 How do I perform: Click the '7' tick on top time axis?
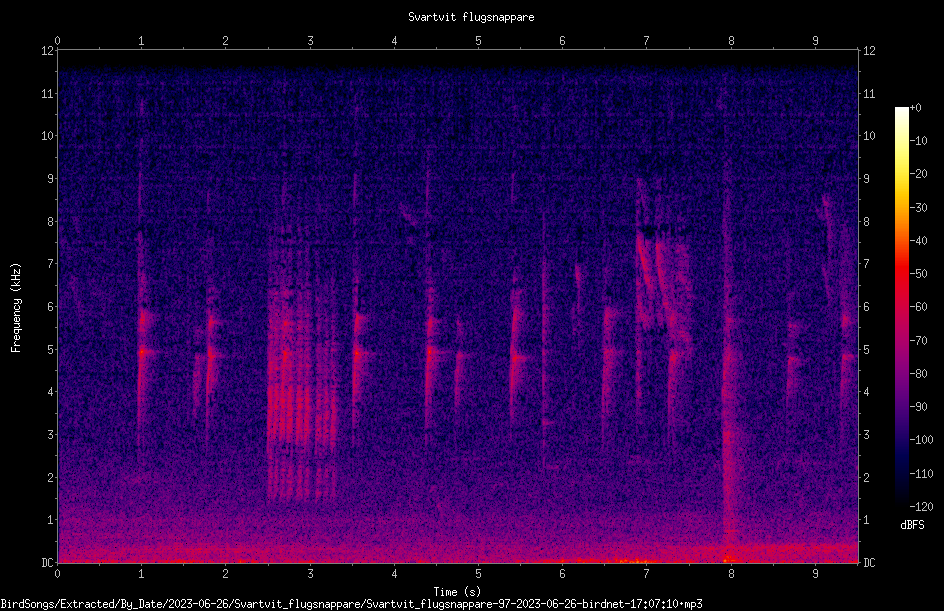coord(647,40)
